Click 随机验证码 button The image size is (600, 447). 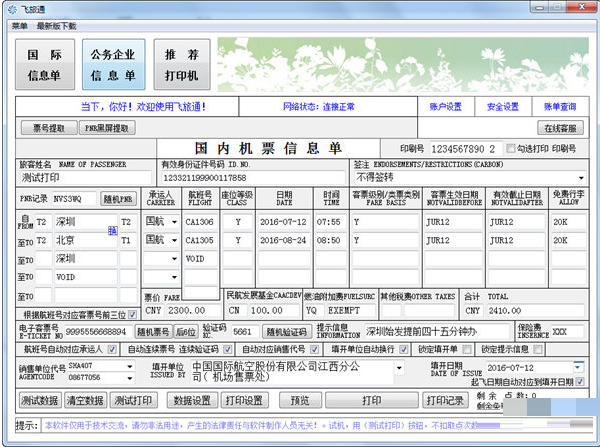pyautogui.click(x=286, y=331)
